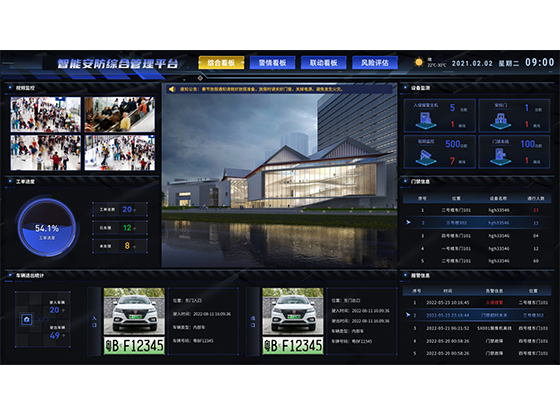Click the 54.1% work order progress gauge
The width and height of the screenshot is (560, 415).
click(47, 227)
